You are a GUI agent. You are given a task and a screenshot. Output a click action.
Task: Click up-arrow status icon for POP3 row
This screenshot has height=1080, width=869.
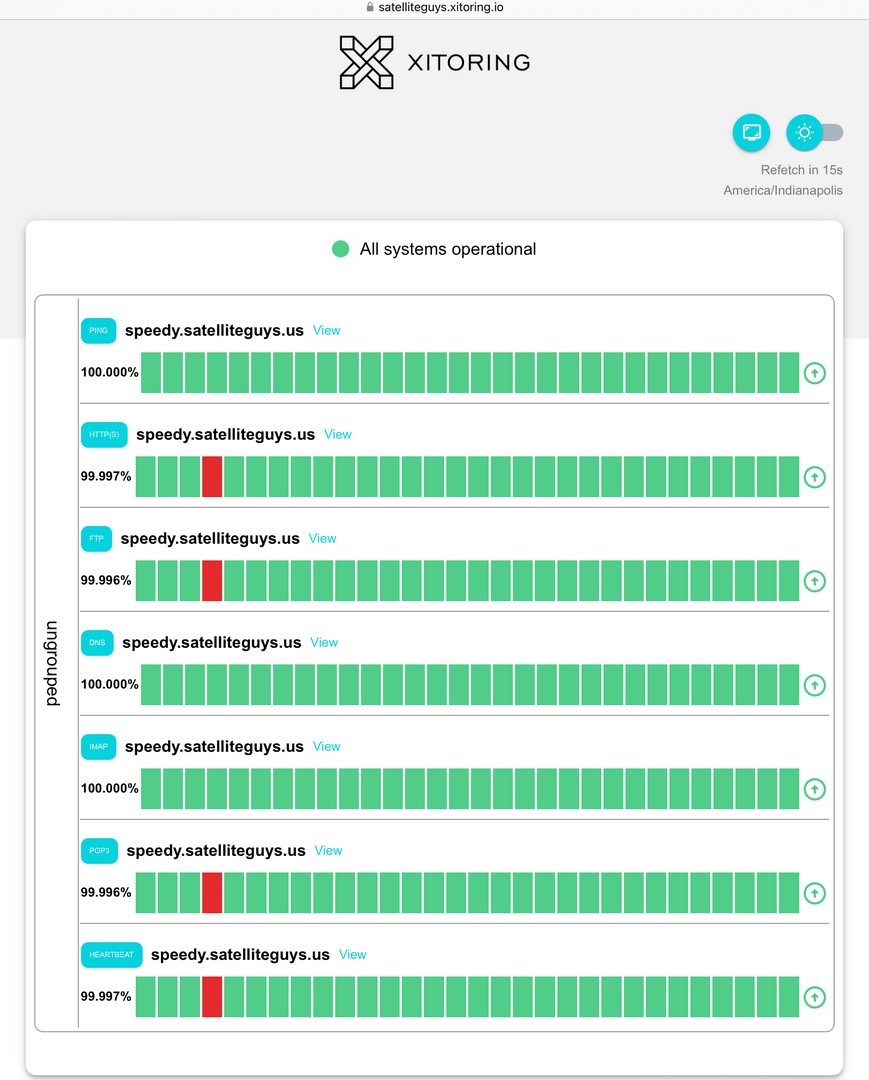point(815,893)
